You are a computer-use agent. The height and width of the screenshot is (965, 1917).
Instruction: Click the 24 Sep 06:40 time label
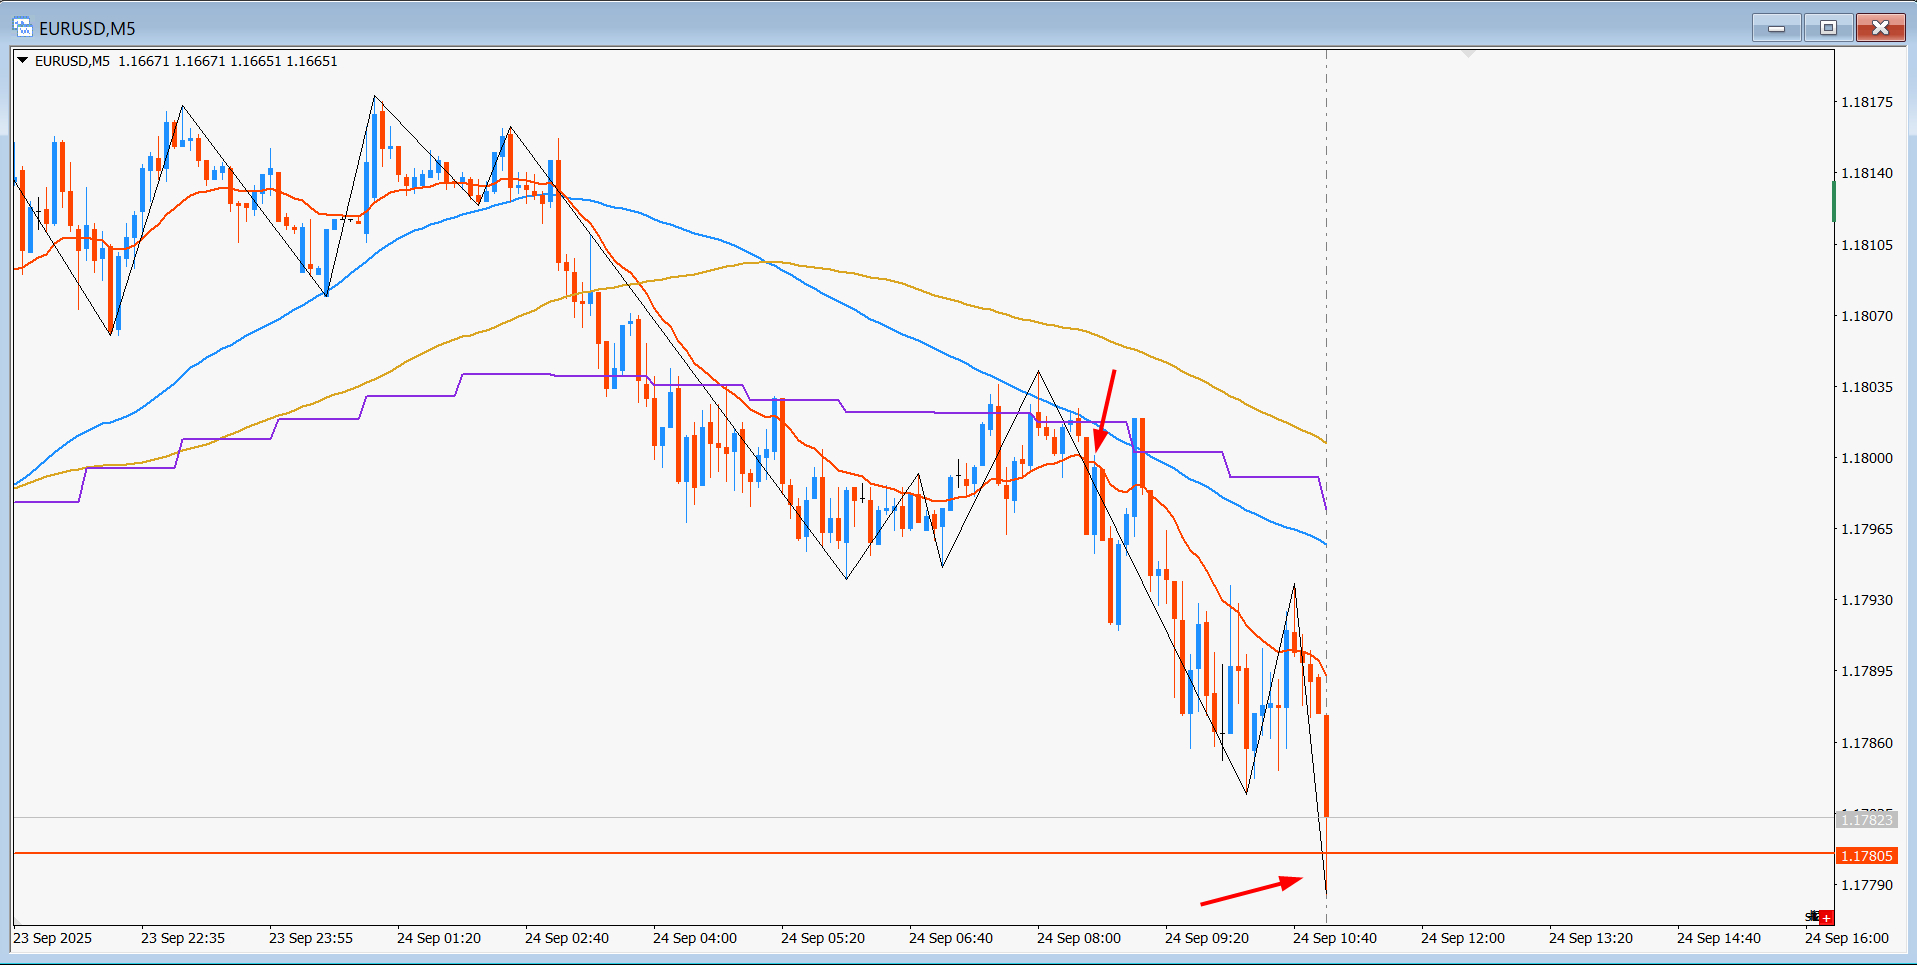pyautogui.click(x=951, y=938)
